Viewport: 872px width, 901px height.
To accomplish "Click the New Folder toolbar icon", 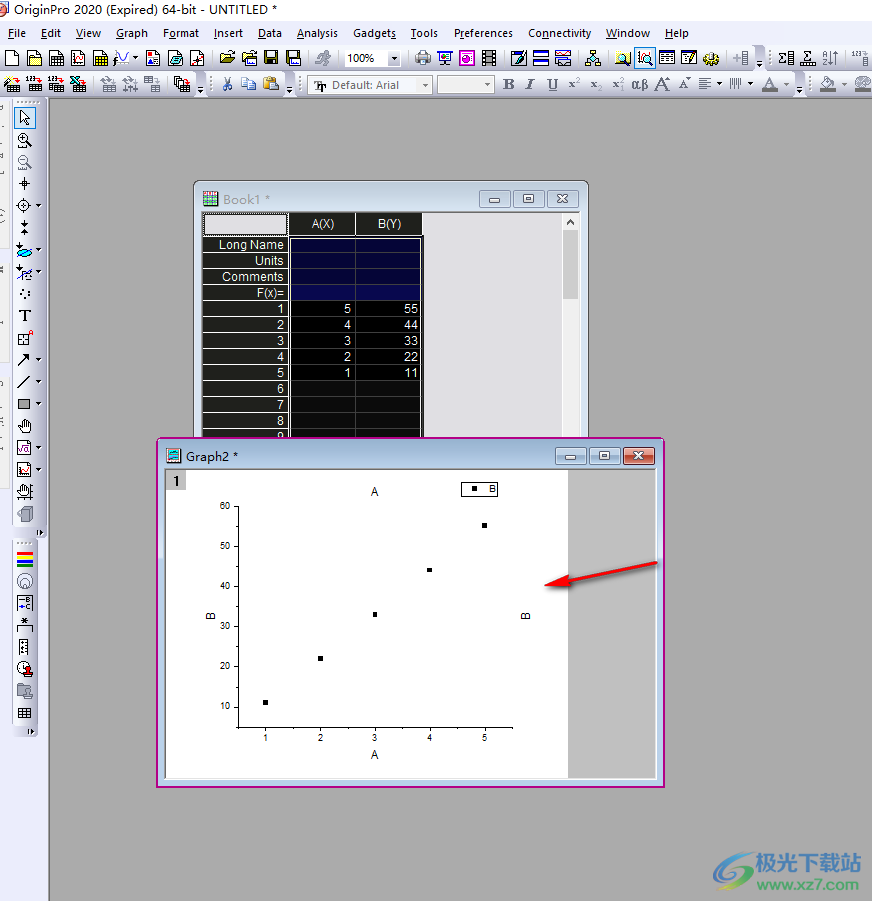I will (34, 58).
